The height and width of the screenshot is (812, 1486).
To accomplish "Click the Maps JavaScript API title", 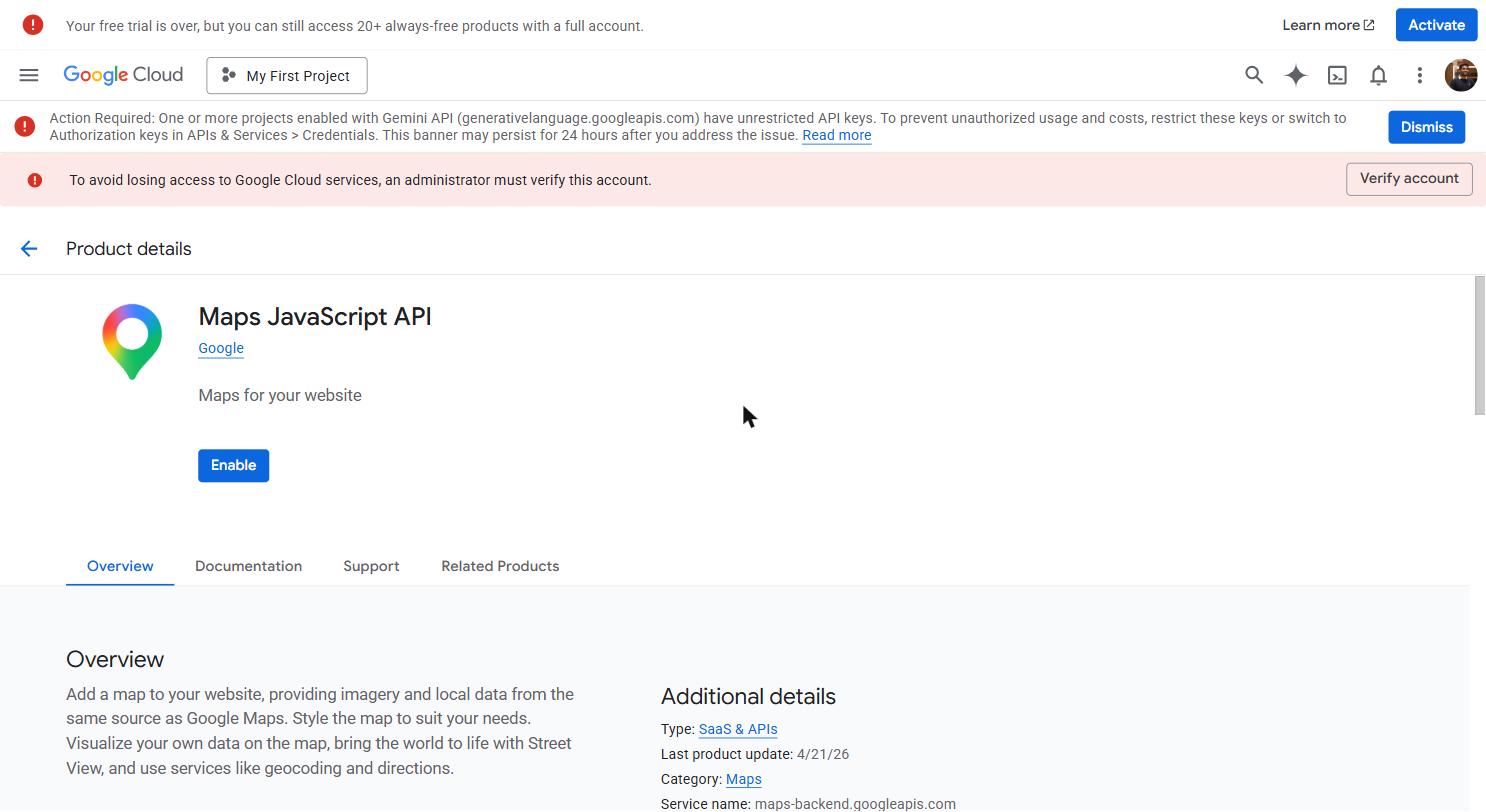I will 315,316.
